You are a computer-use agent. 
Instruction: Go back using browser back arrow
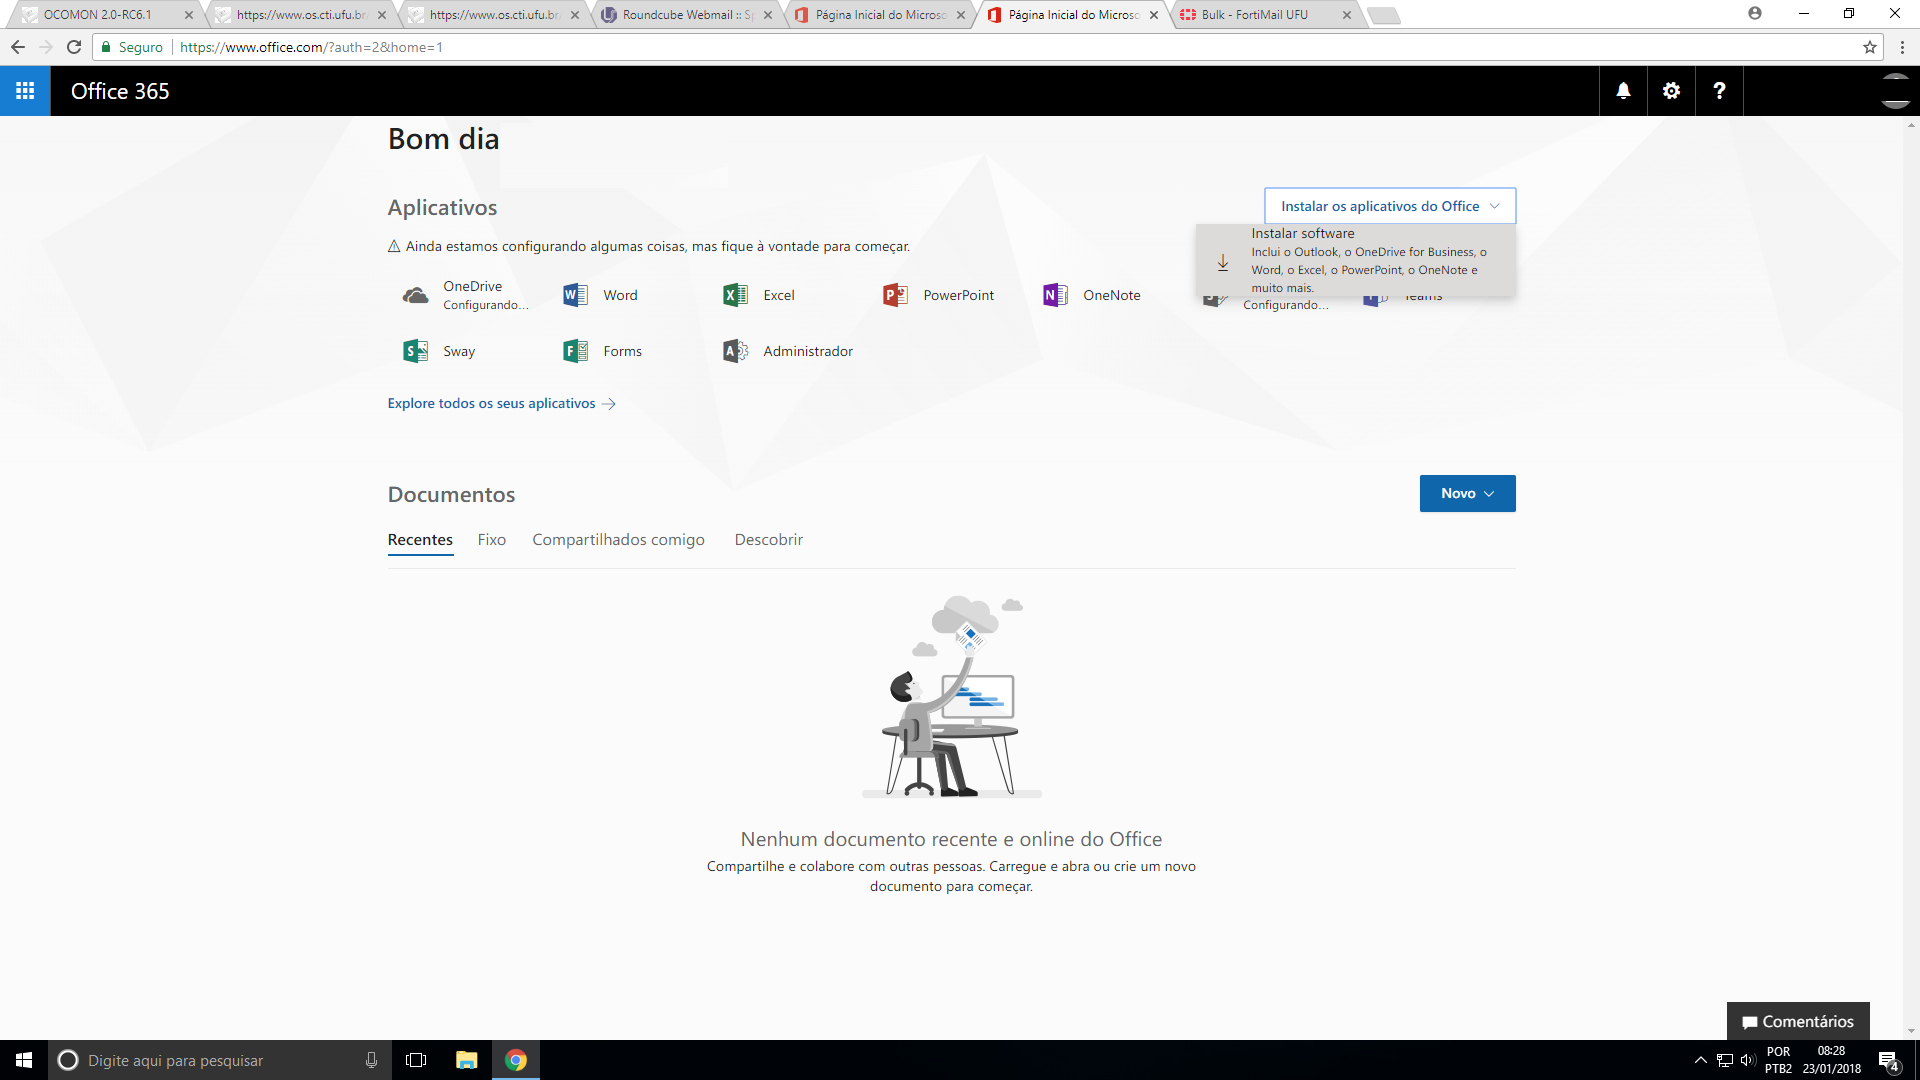click(18, 47)
